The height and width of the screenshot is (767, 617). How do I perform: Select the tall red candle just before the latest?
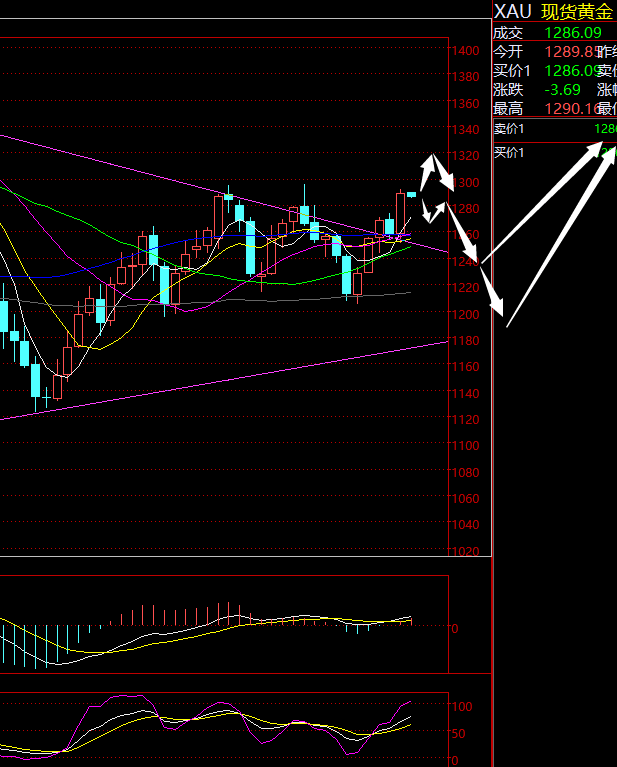[400, 214]
